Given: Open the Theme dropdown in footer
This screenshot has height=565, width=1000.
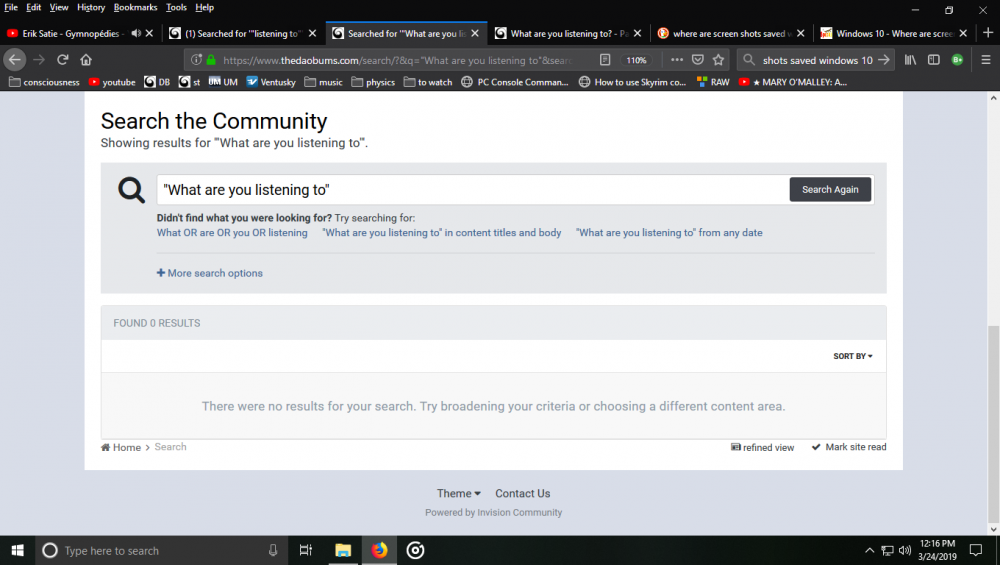Looking at the screenshot, I should (458, 493).
